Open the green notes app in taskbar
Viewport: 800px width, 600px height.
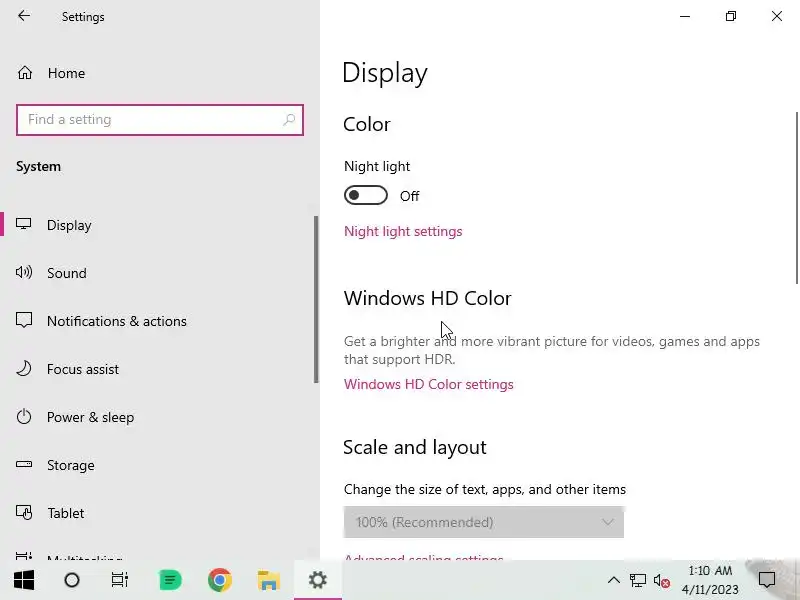(x=170, y=580)
